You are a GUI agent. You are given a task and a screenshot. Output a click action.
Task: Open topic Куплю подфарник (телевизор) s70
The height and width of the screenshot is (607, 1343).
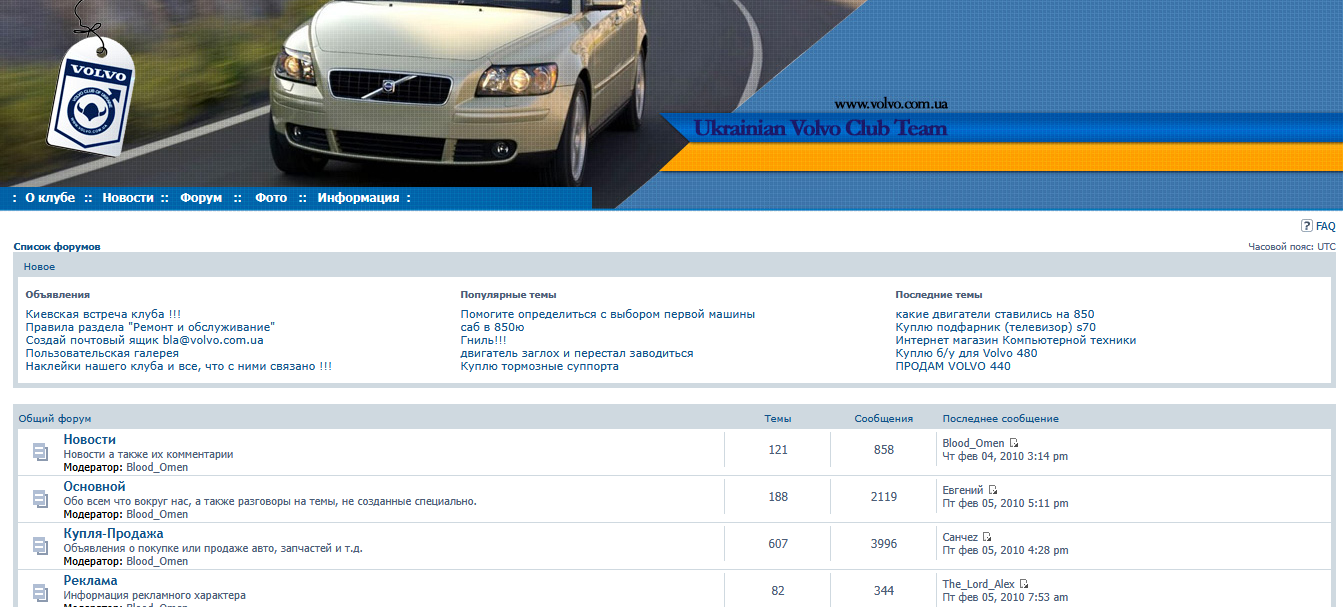click(x=996, y=327)
